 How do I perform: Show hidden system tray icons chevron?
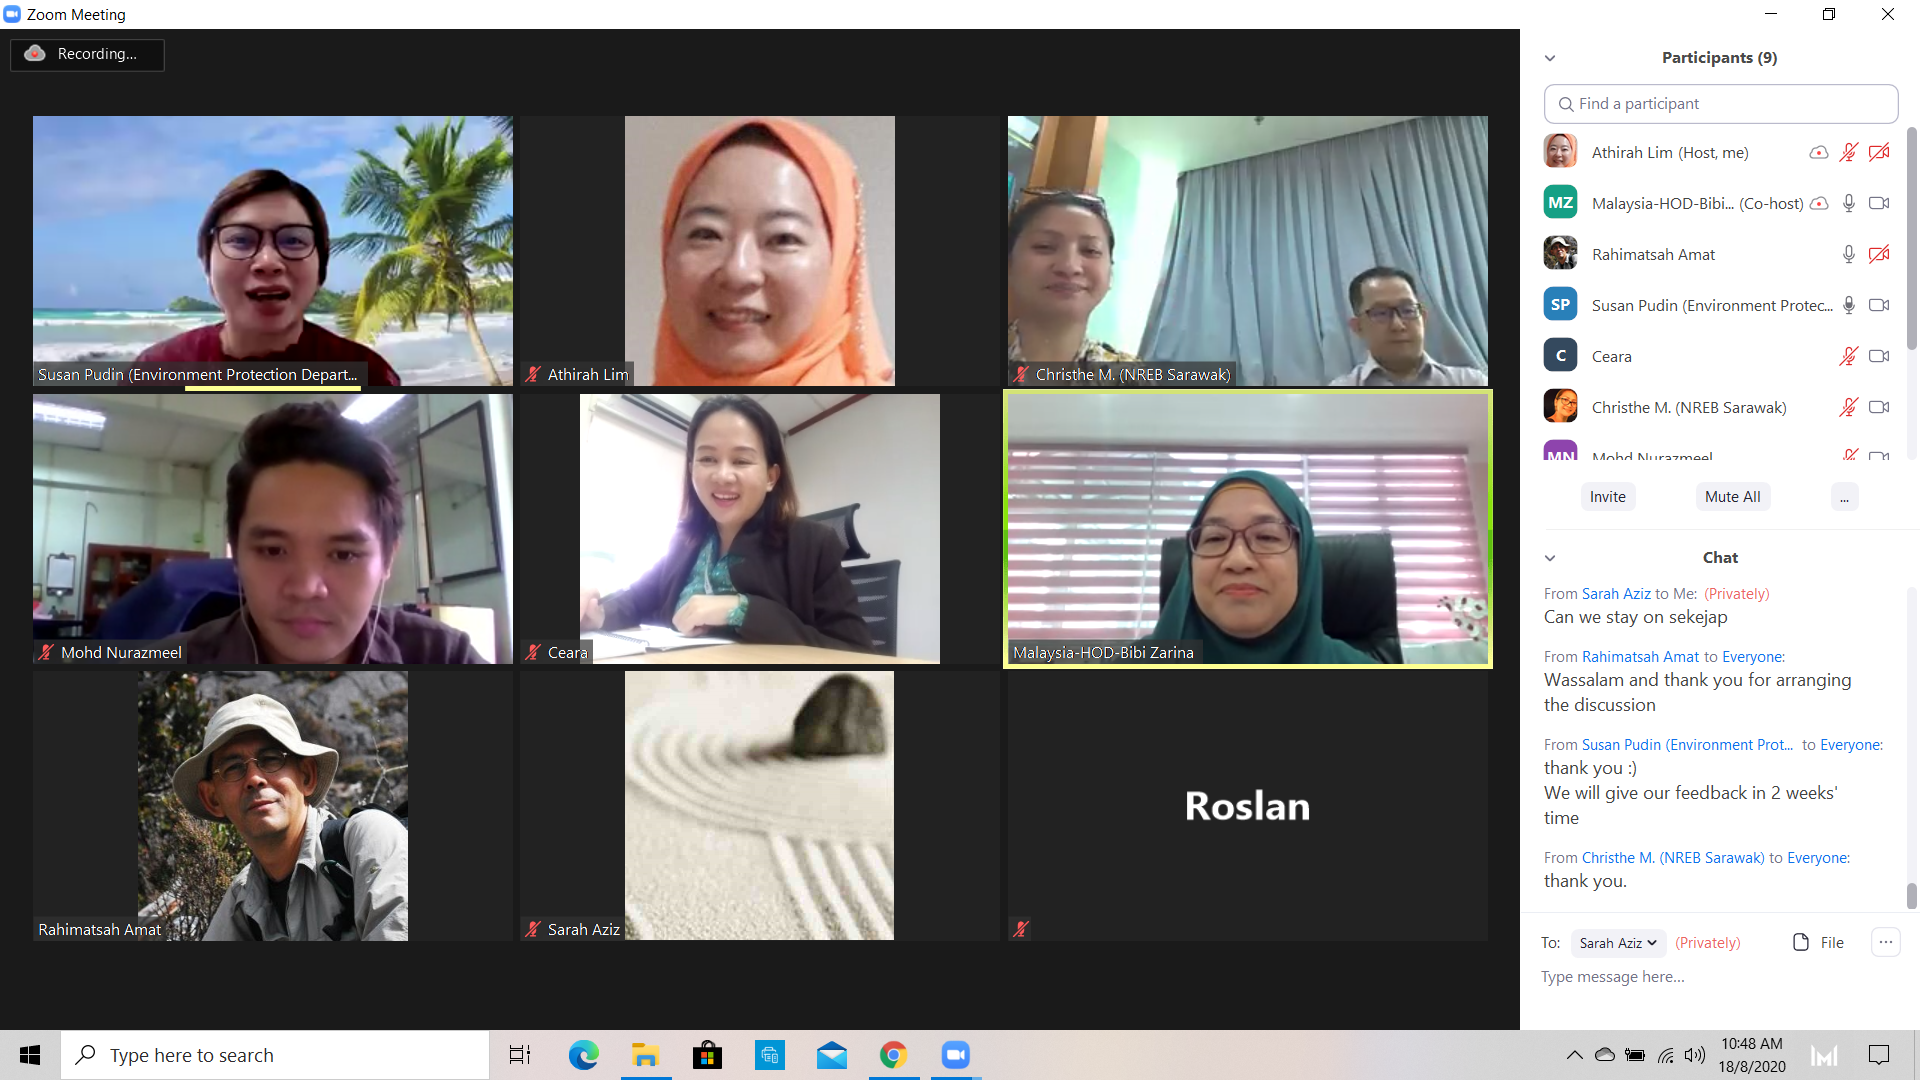[1574, 1055]
